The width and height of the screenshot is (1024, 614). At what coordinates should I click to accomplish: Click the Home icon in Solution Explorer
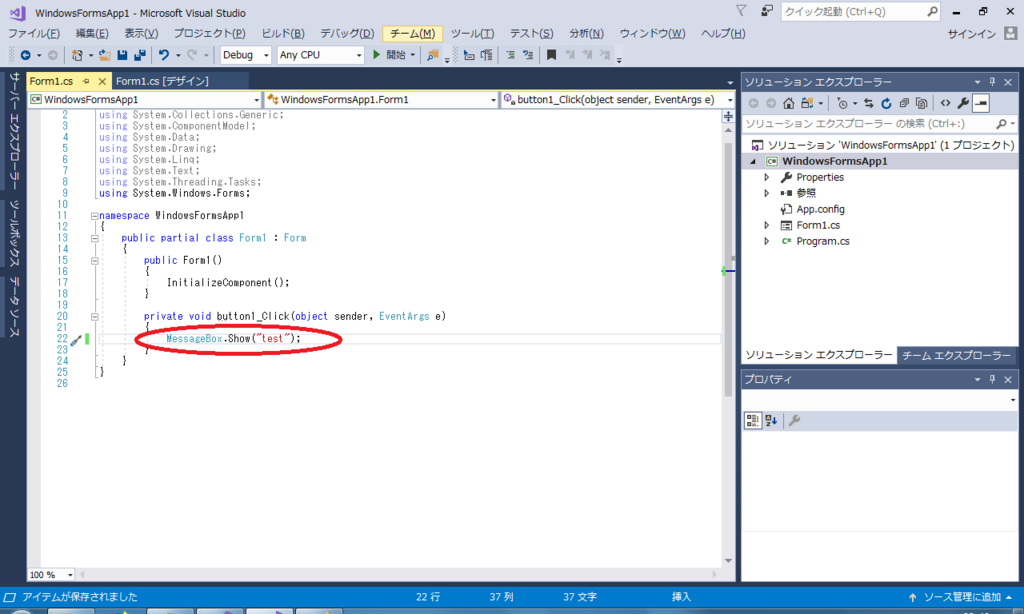tap(789, 103)
